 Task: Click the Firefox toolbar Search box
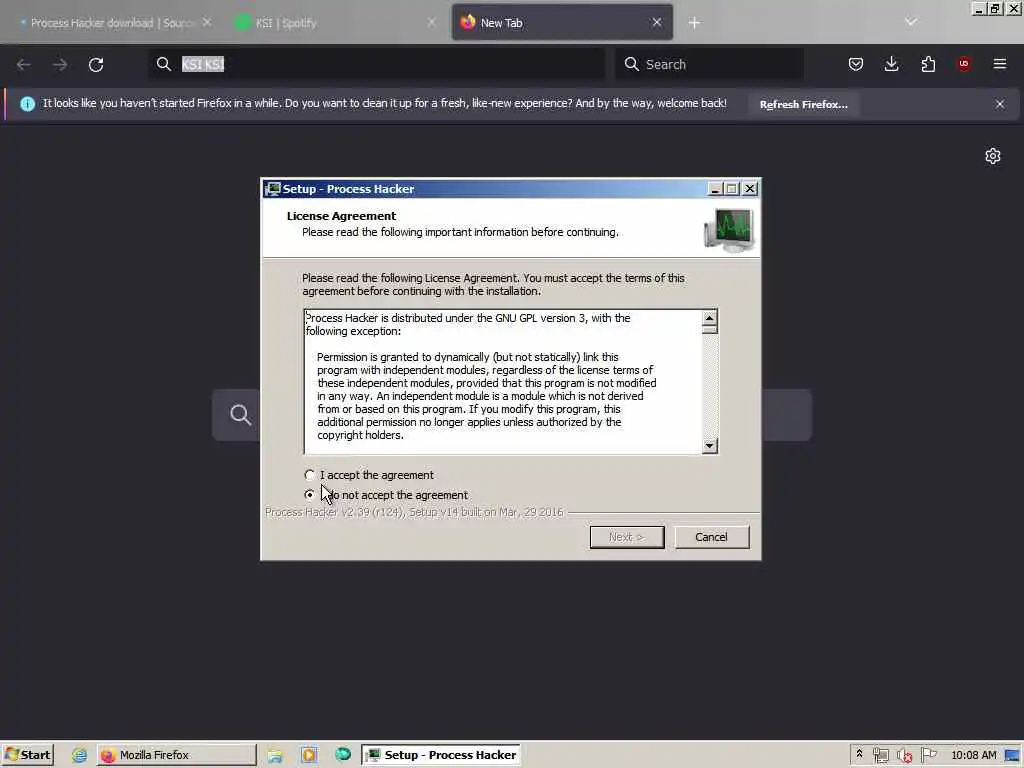pyautogui.click(x=709, y=64)
